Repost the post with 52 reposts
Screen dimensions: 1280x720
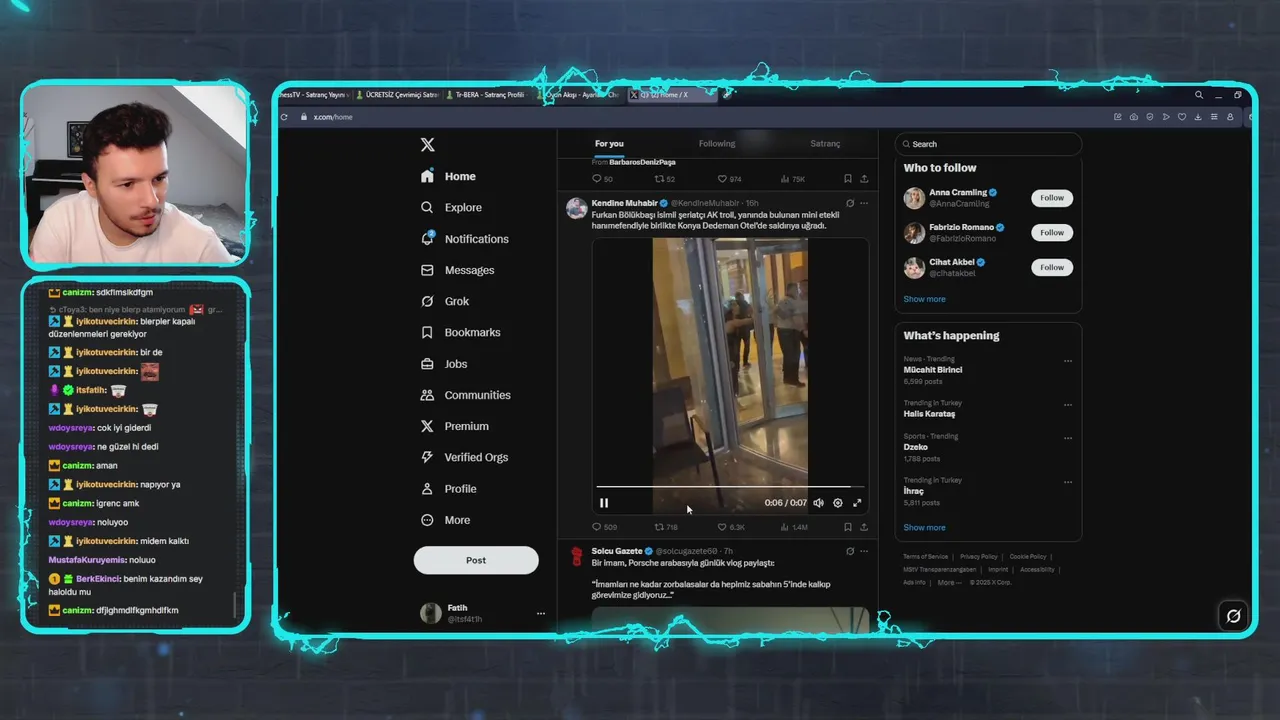click(x=664, y=179)
